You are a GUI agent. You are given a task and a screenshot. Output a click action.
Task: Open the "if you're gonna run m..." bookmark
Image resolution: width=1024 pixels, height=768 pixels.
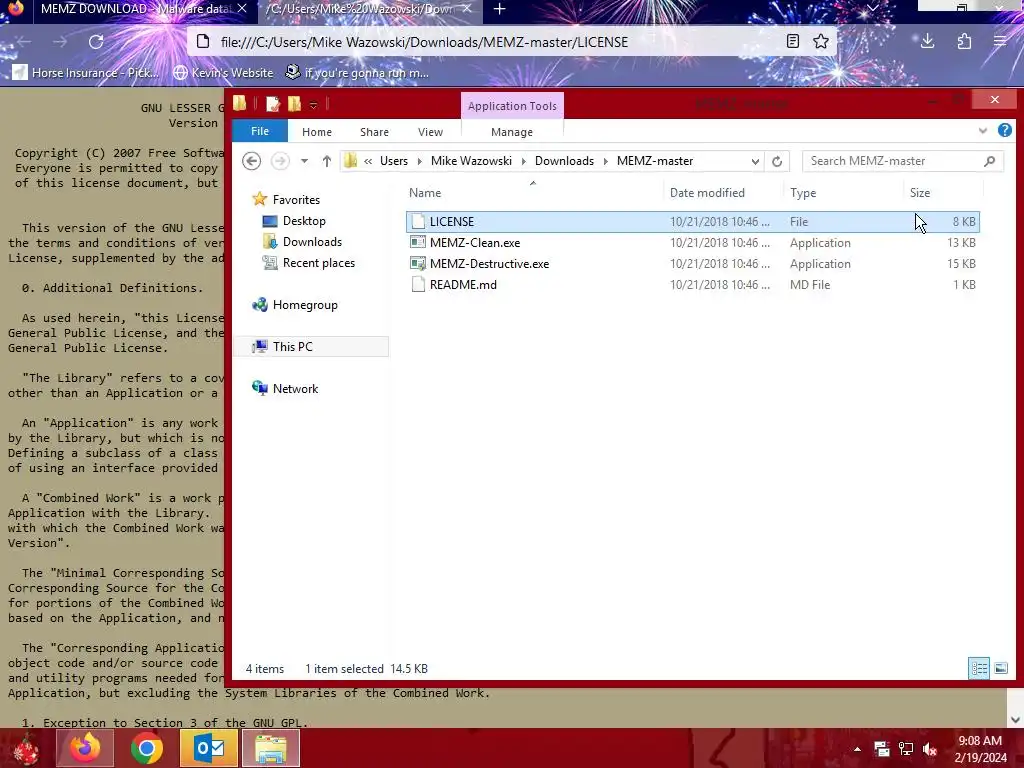click(358, 72)
